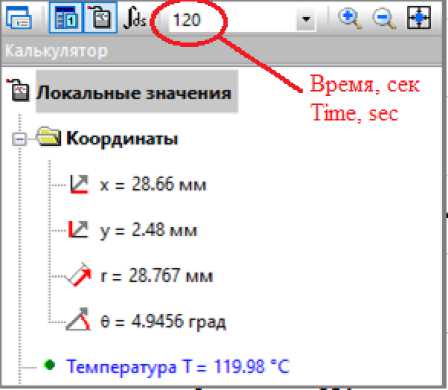Click the Калькулятор panel title bar

click(x=223, y=51)
